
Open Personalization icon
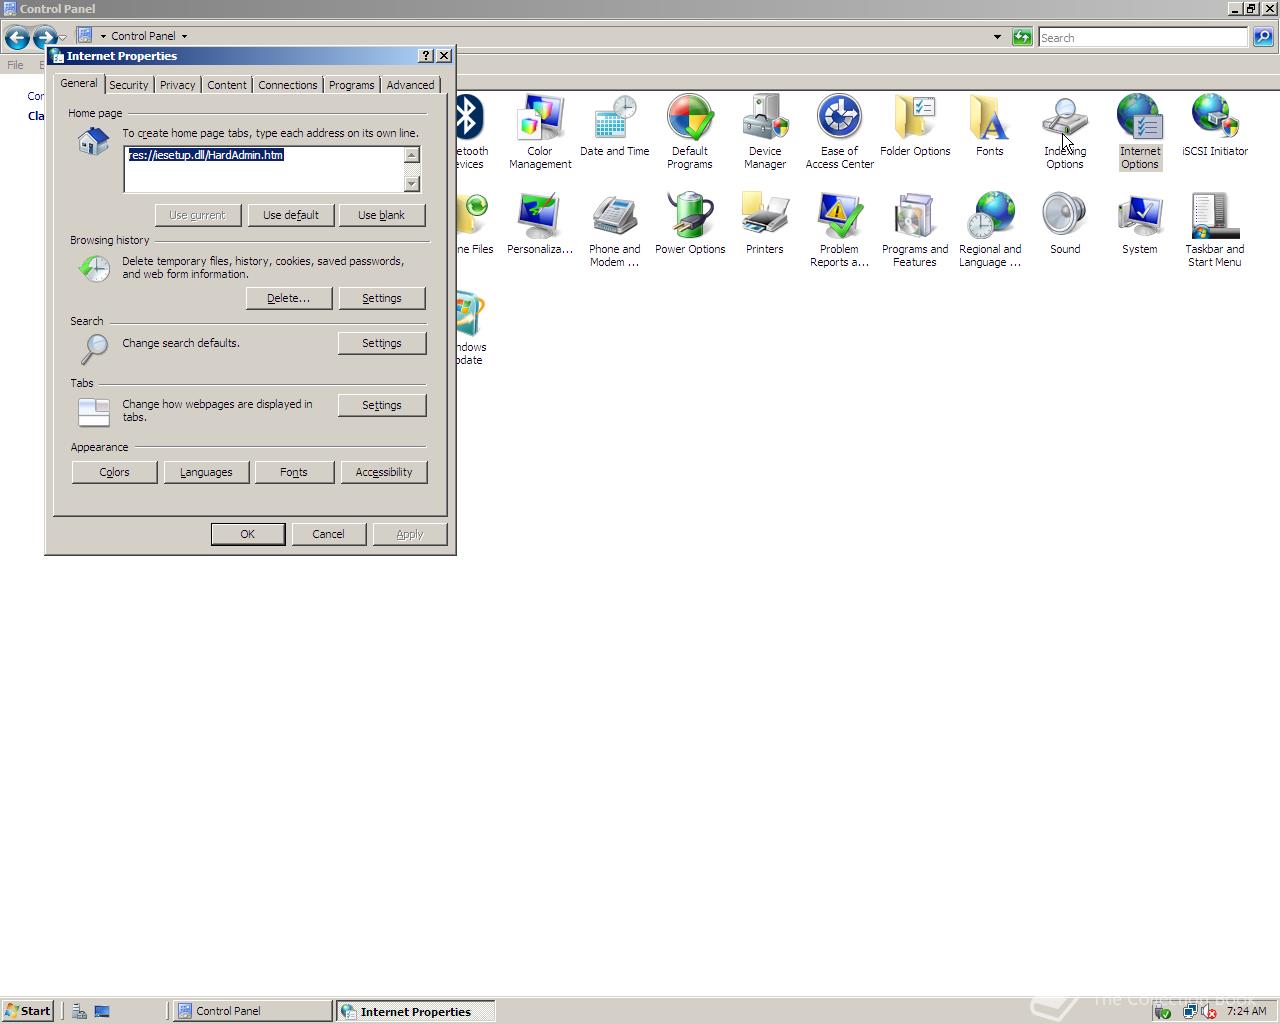(540, 224)
